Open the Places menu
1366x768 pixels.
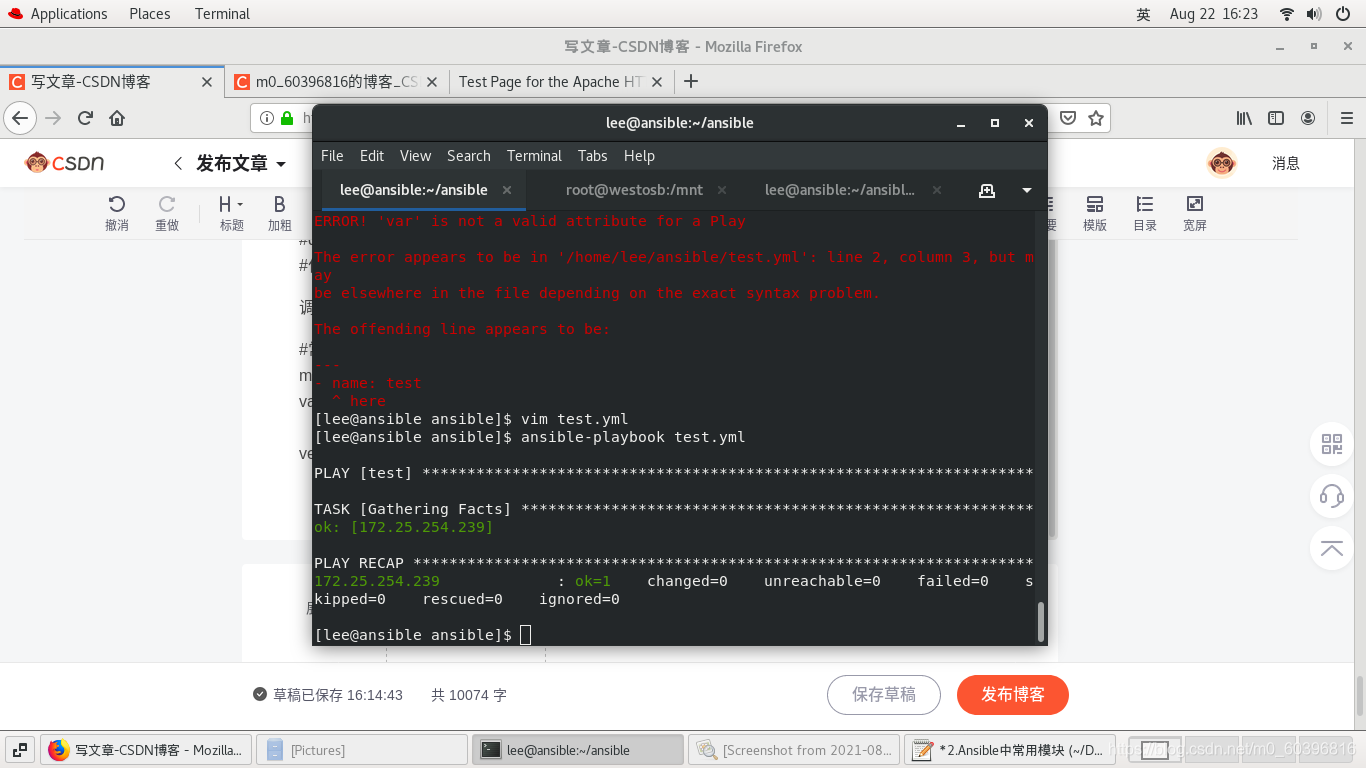(x=150, y=14)
